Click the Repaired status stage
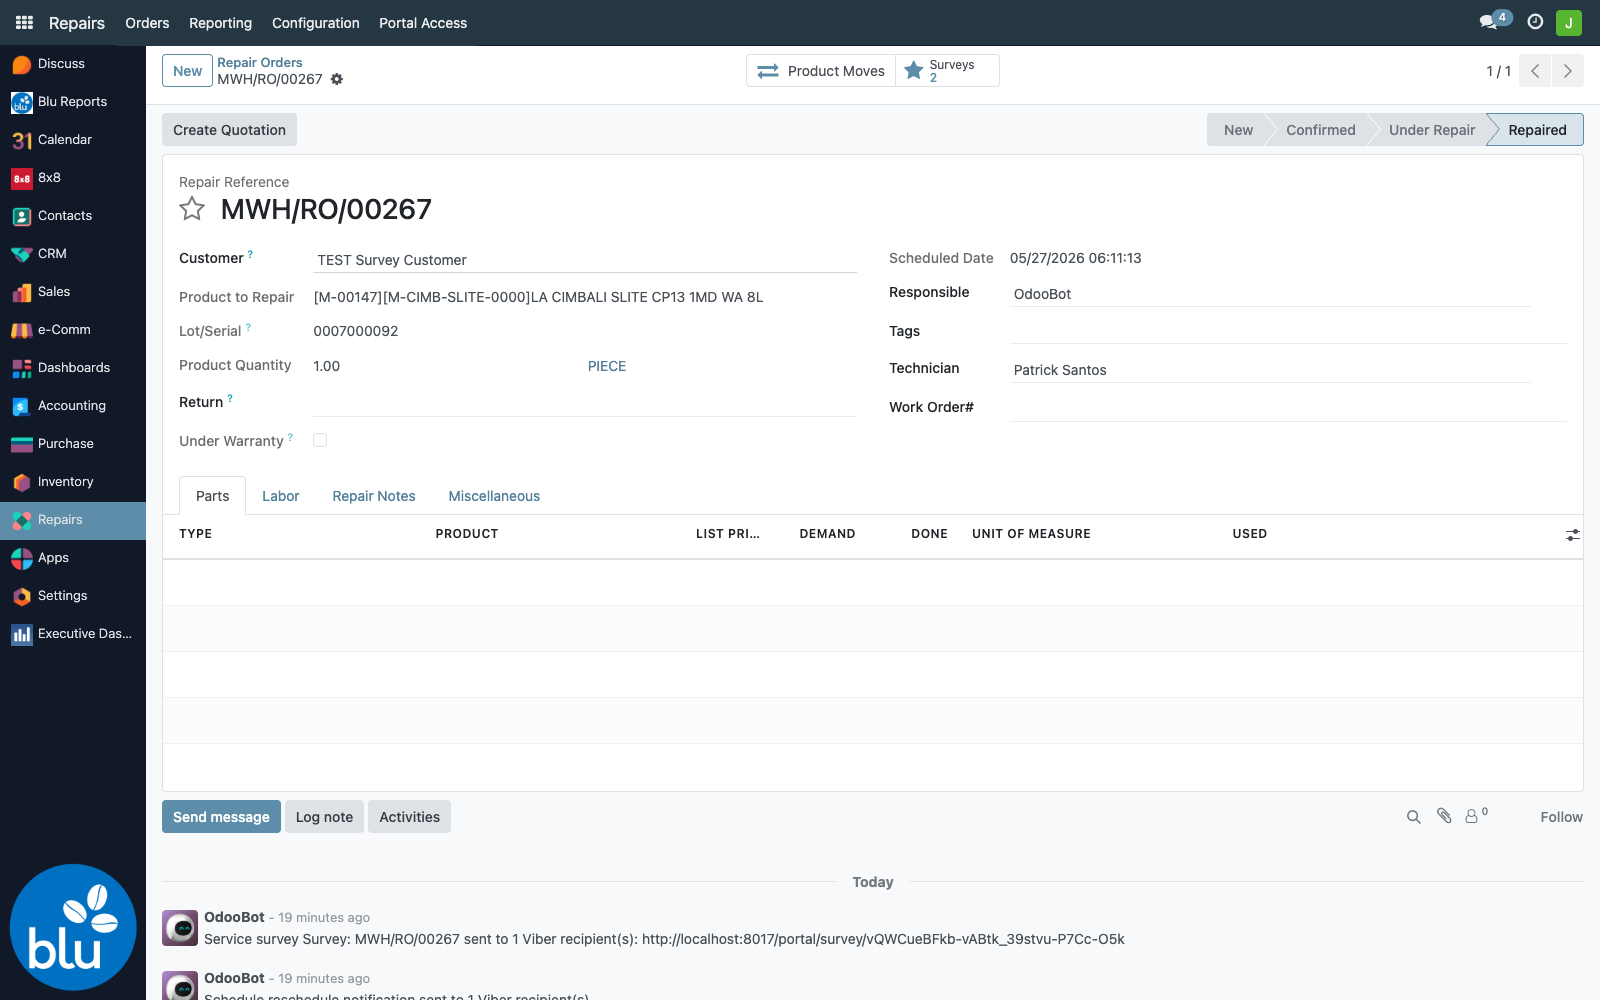The width and height of the screenshot is (1600, 1000). 1537,130
